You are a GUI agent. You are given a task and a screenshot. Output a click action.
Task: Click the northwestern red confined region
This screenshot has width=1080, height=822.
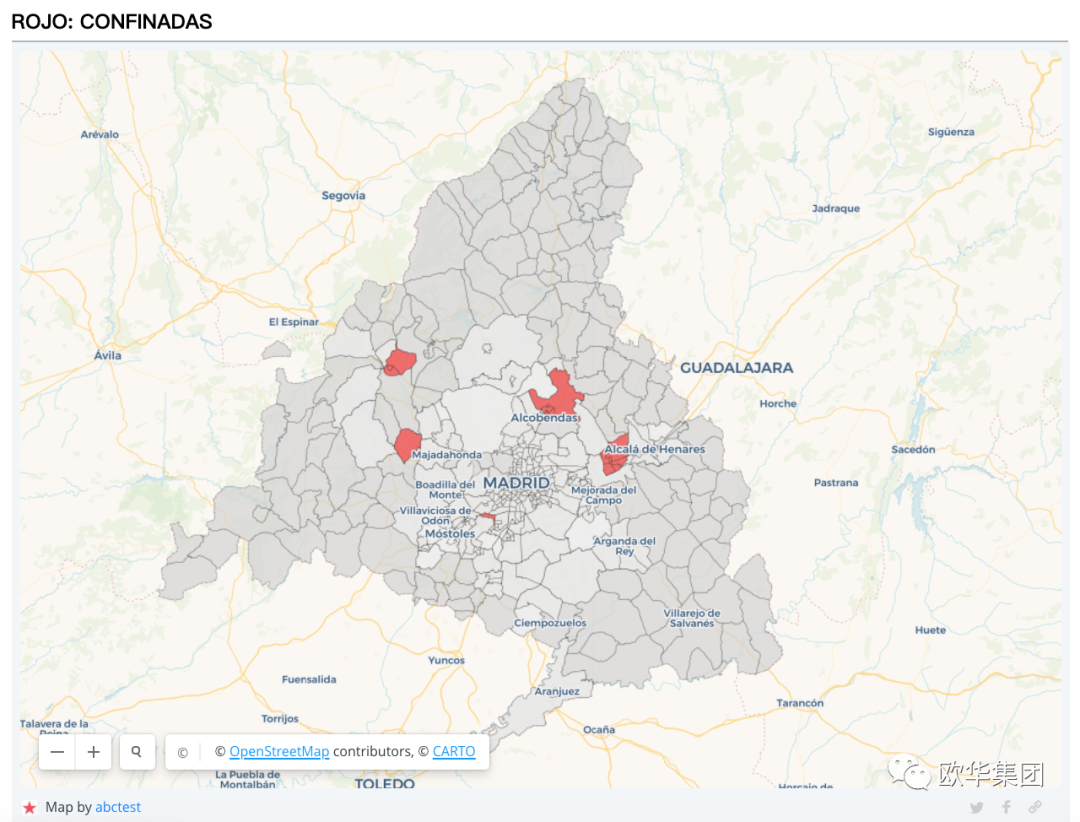[x=400, y=362]
